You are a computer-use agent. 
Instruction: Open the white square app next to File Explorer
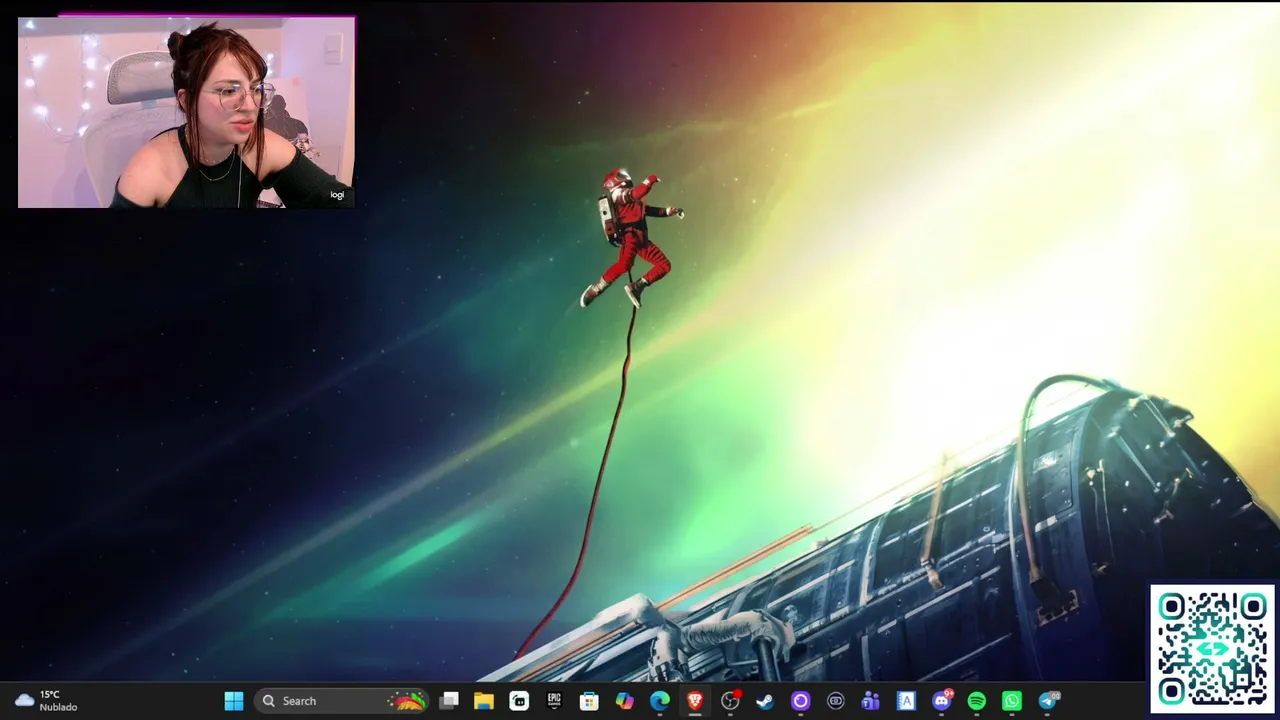519,701
